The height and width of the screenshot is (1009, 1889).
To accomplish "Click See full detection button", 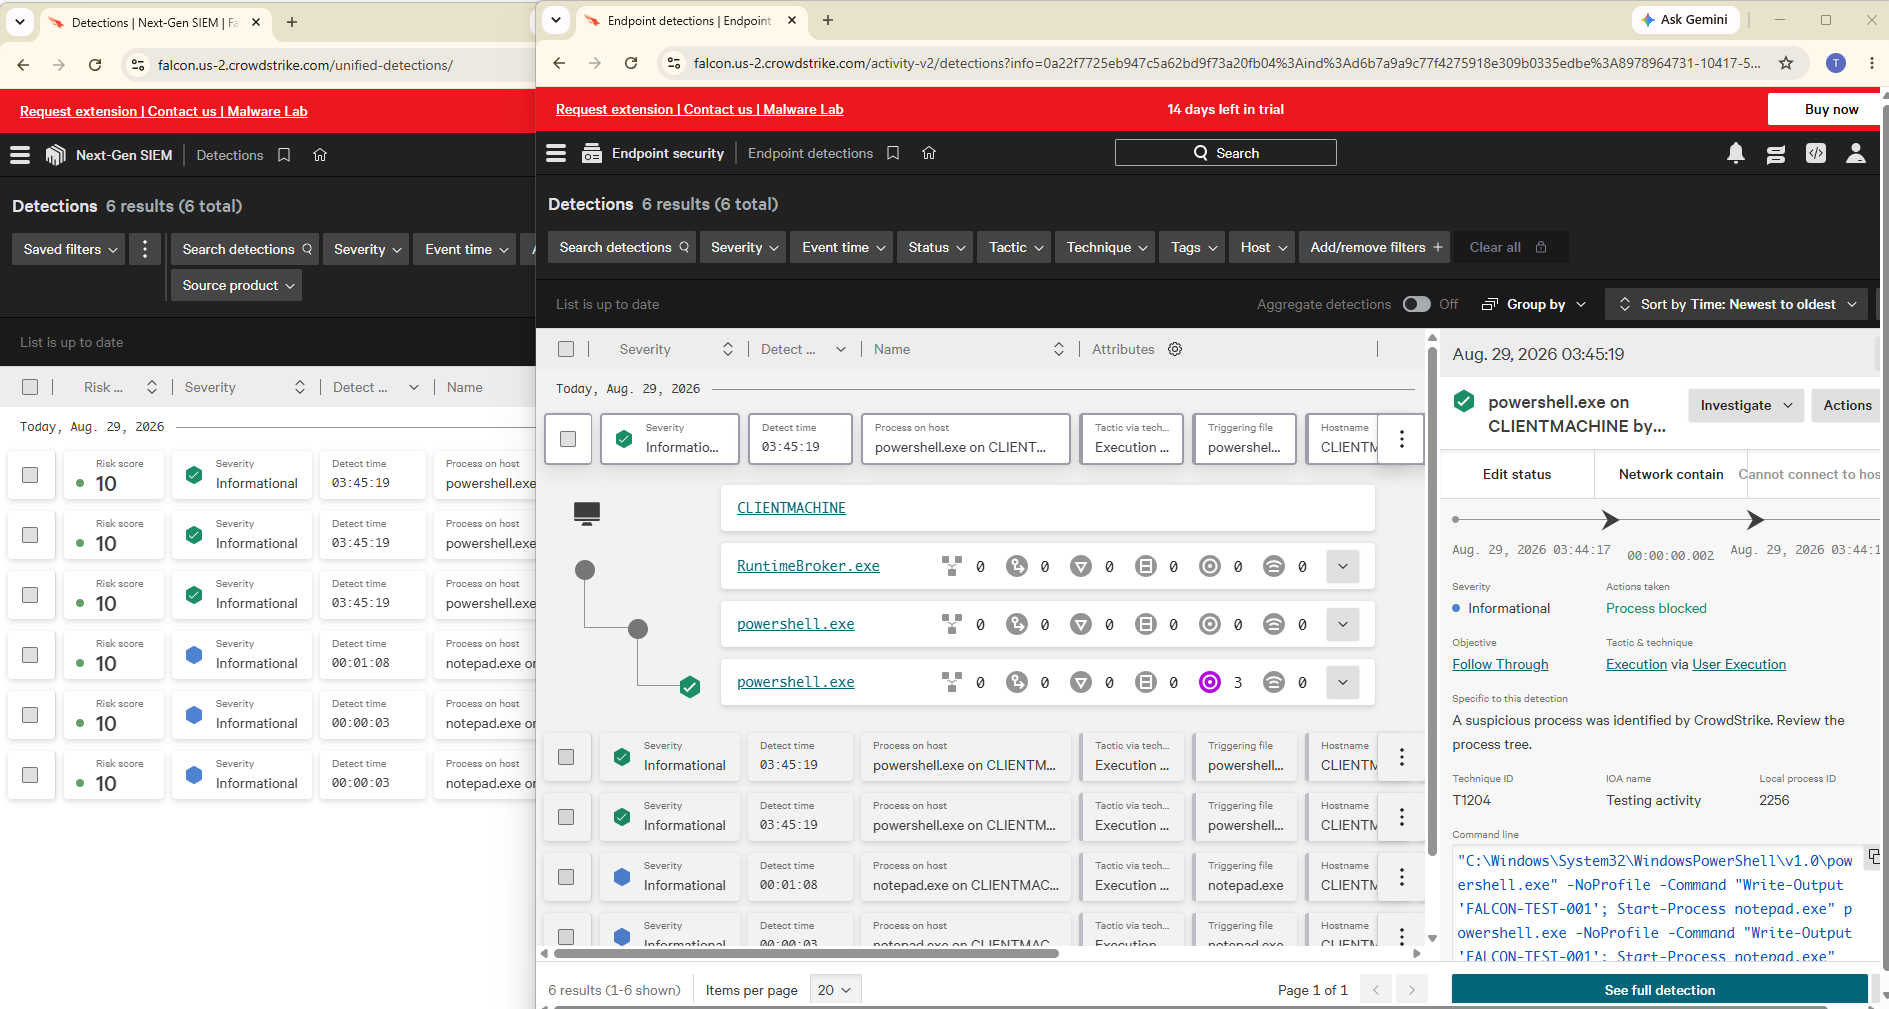I will tap(1659, 990).
